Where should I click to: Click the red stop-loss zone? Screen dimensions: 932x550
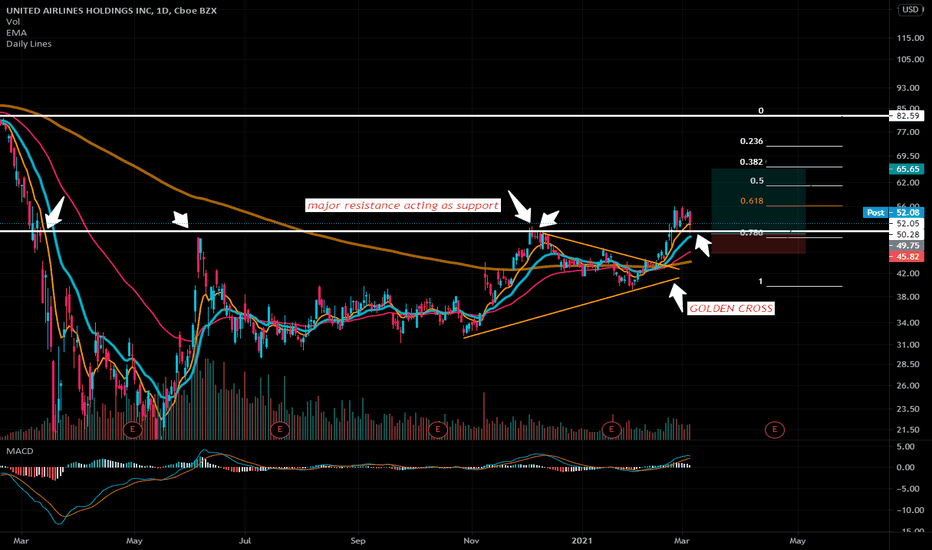tap(758, 244)
